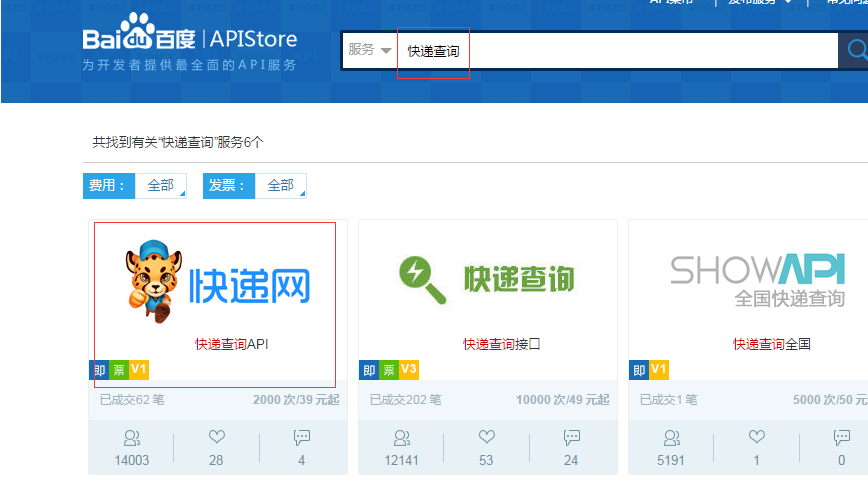
Task: Click the V1 badge on 快递查询API card
Action: (x=138, y=370)
